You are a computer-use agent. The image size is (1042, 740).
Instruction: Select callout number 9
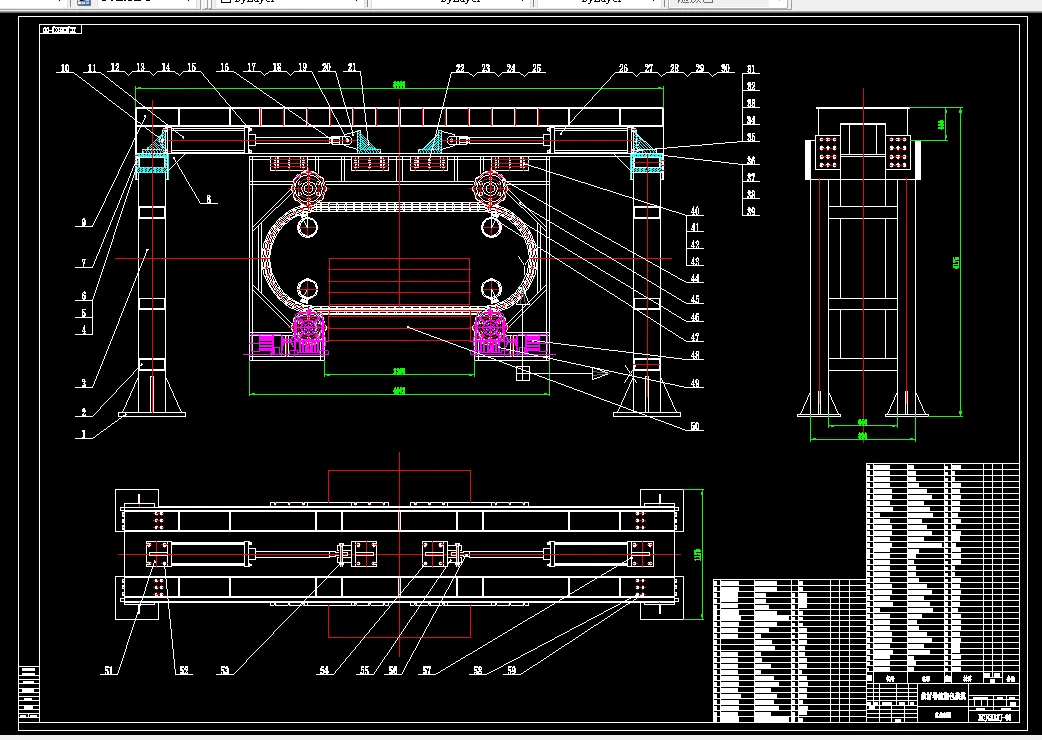point(84,223)
